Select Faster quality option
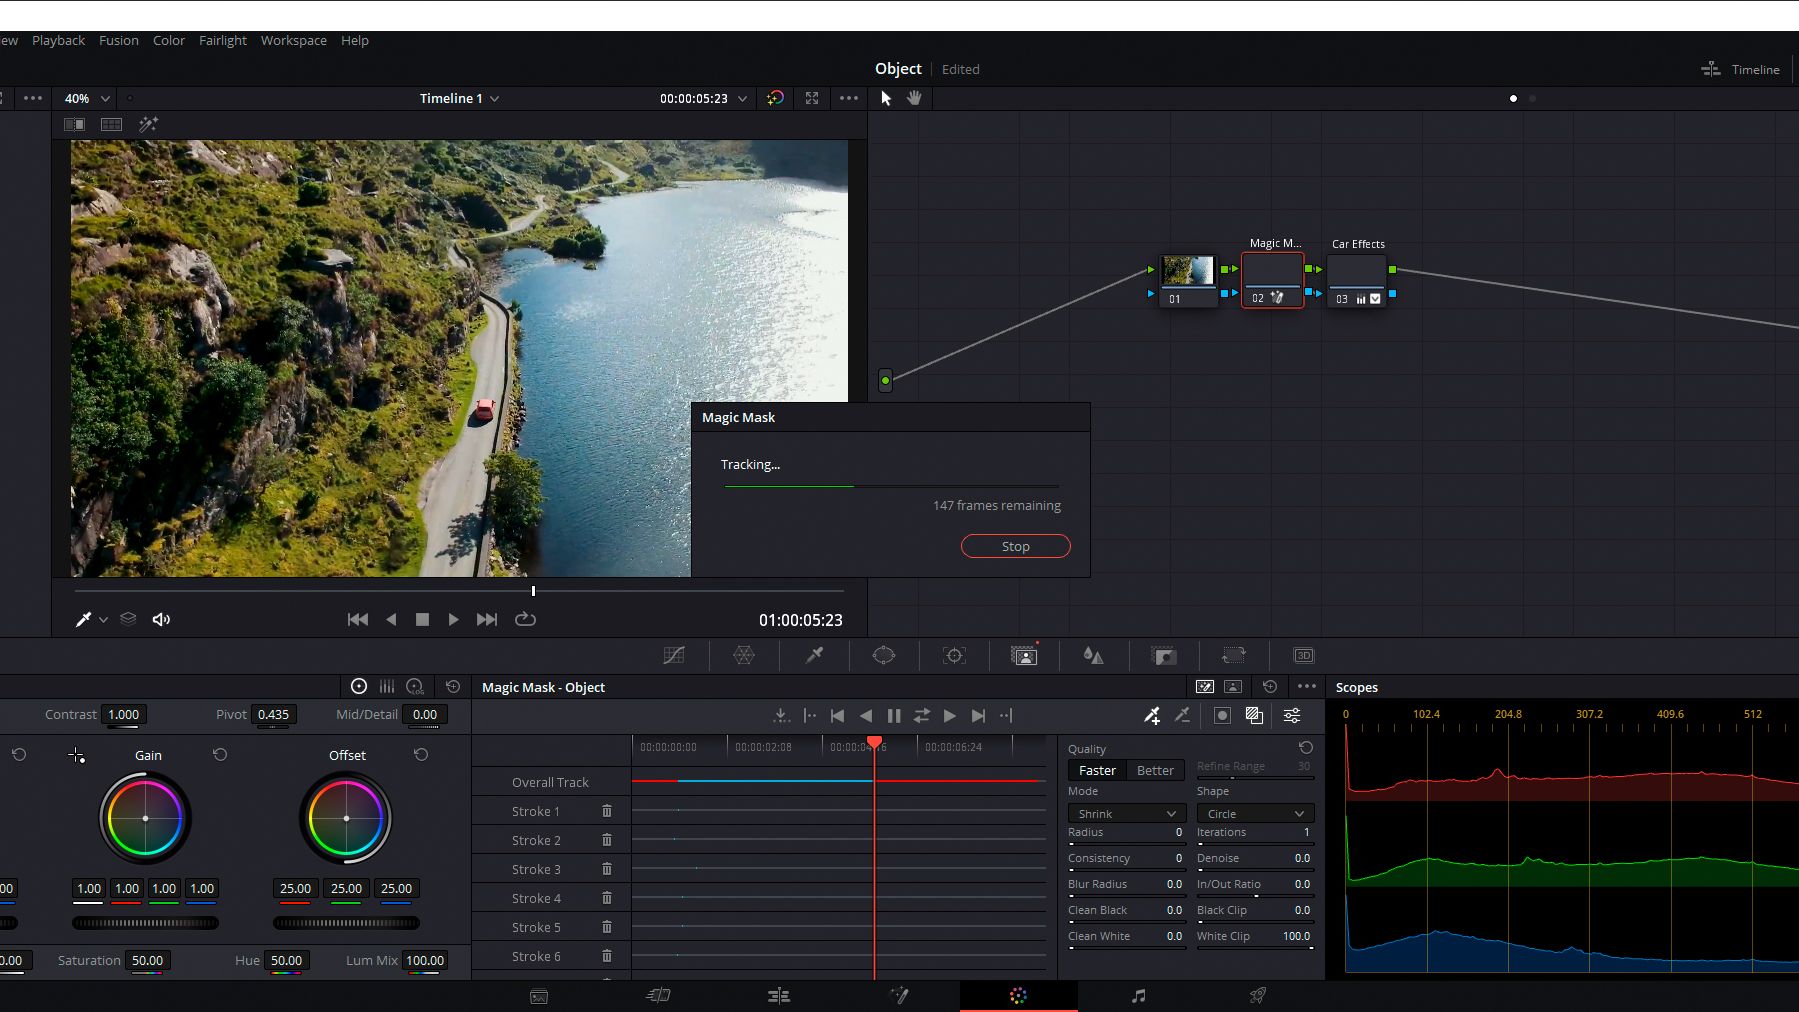Viewport: 1799px width, 1012px height. pos(1097,770)
